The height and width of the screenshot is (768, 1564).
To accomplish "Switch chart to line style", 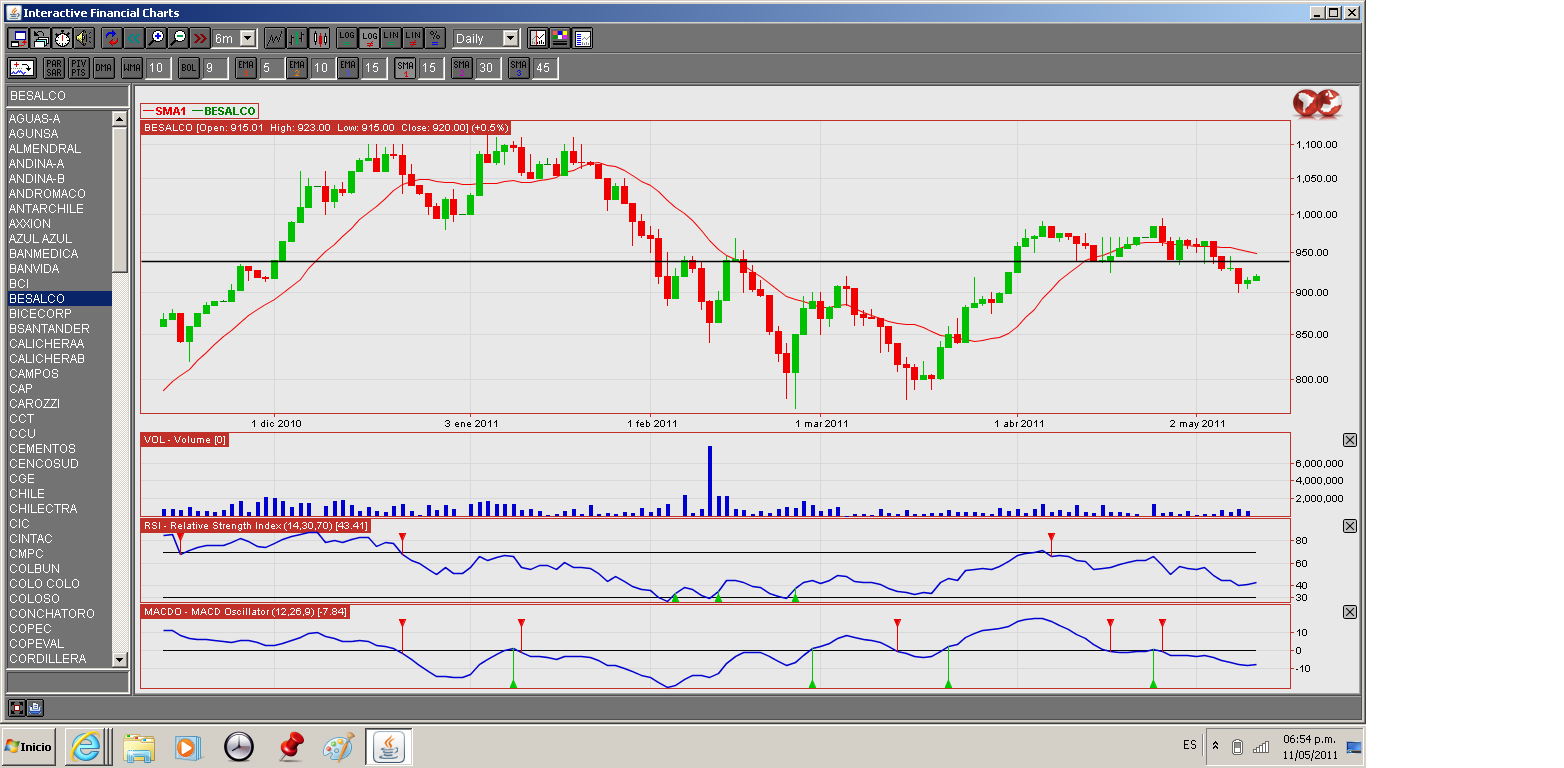I will point(274,38).
